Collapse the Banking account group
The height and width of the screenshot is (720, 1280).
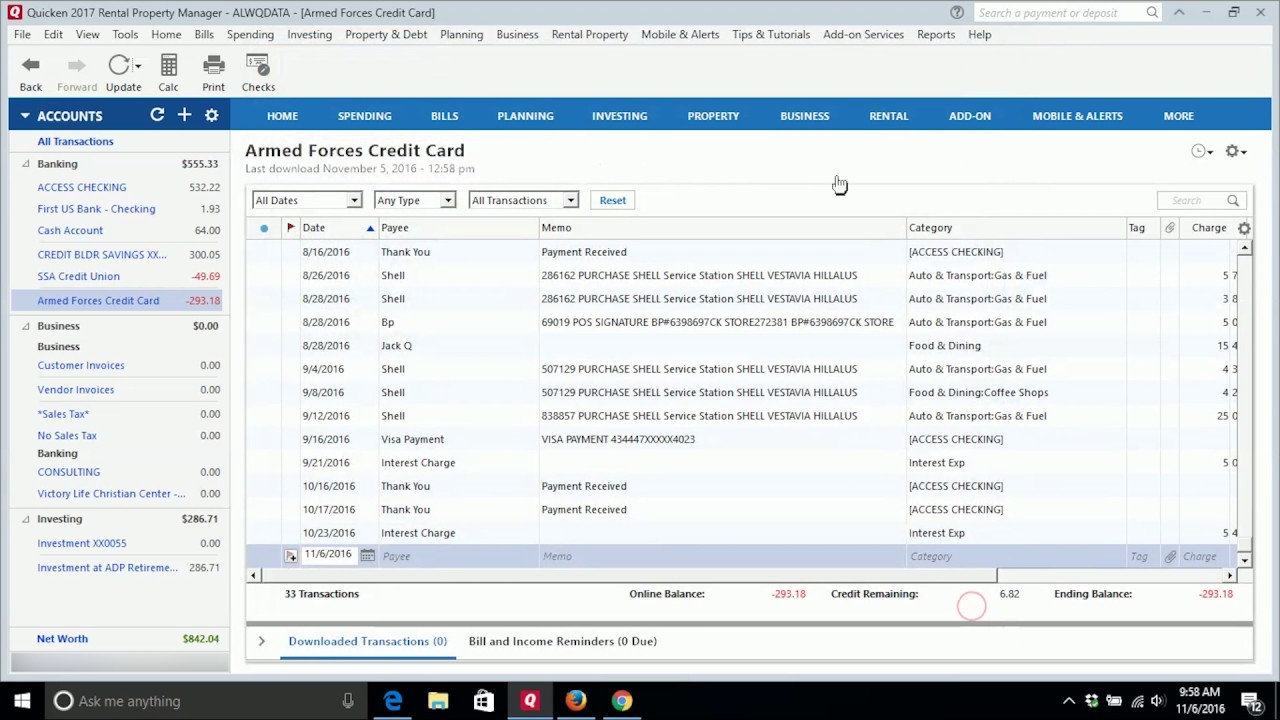pyautogui.click(x=26, y=164)
